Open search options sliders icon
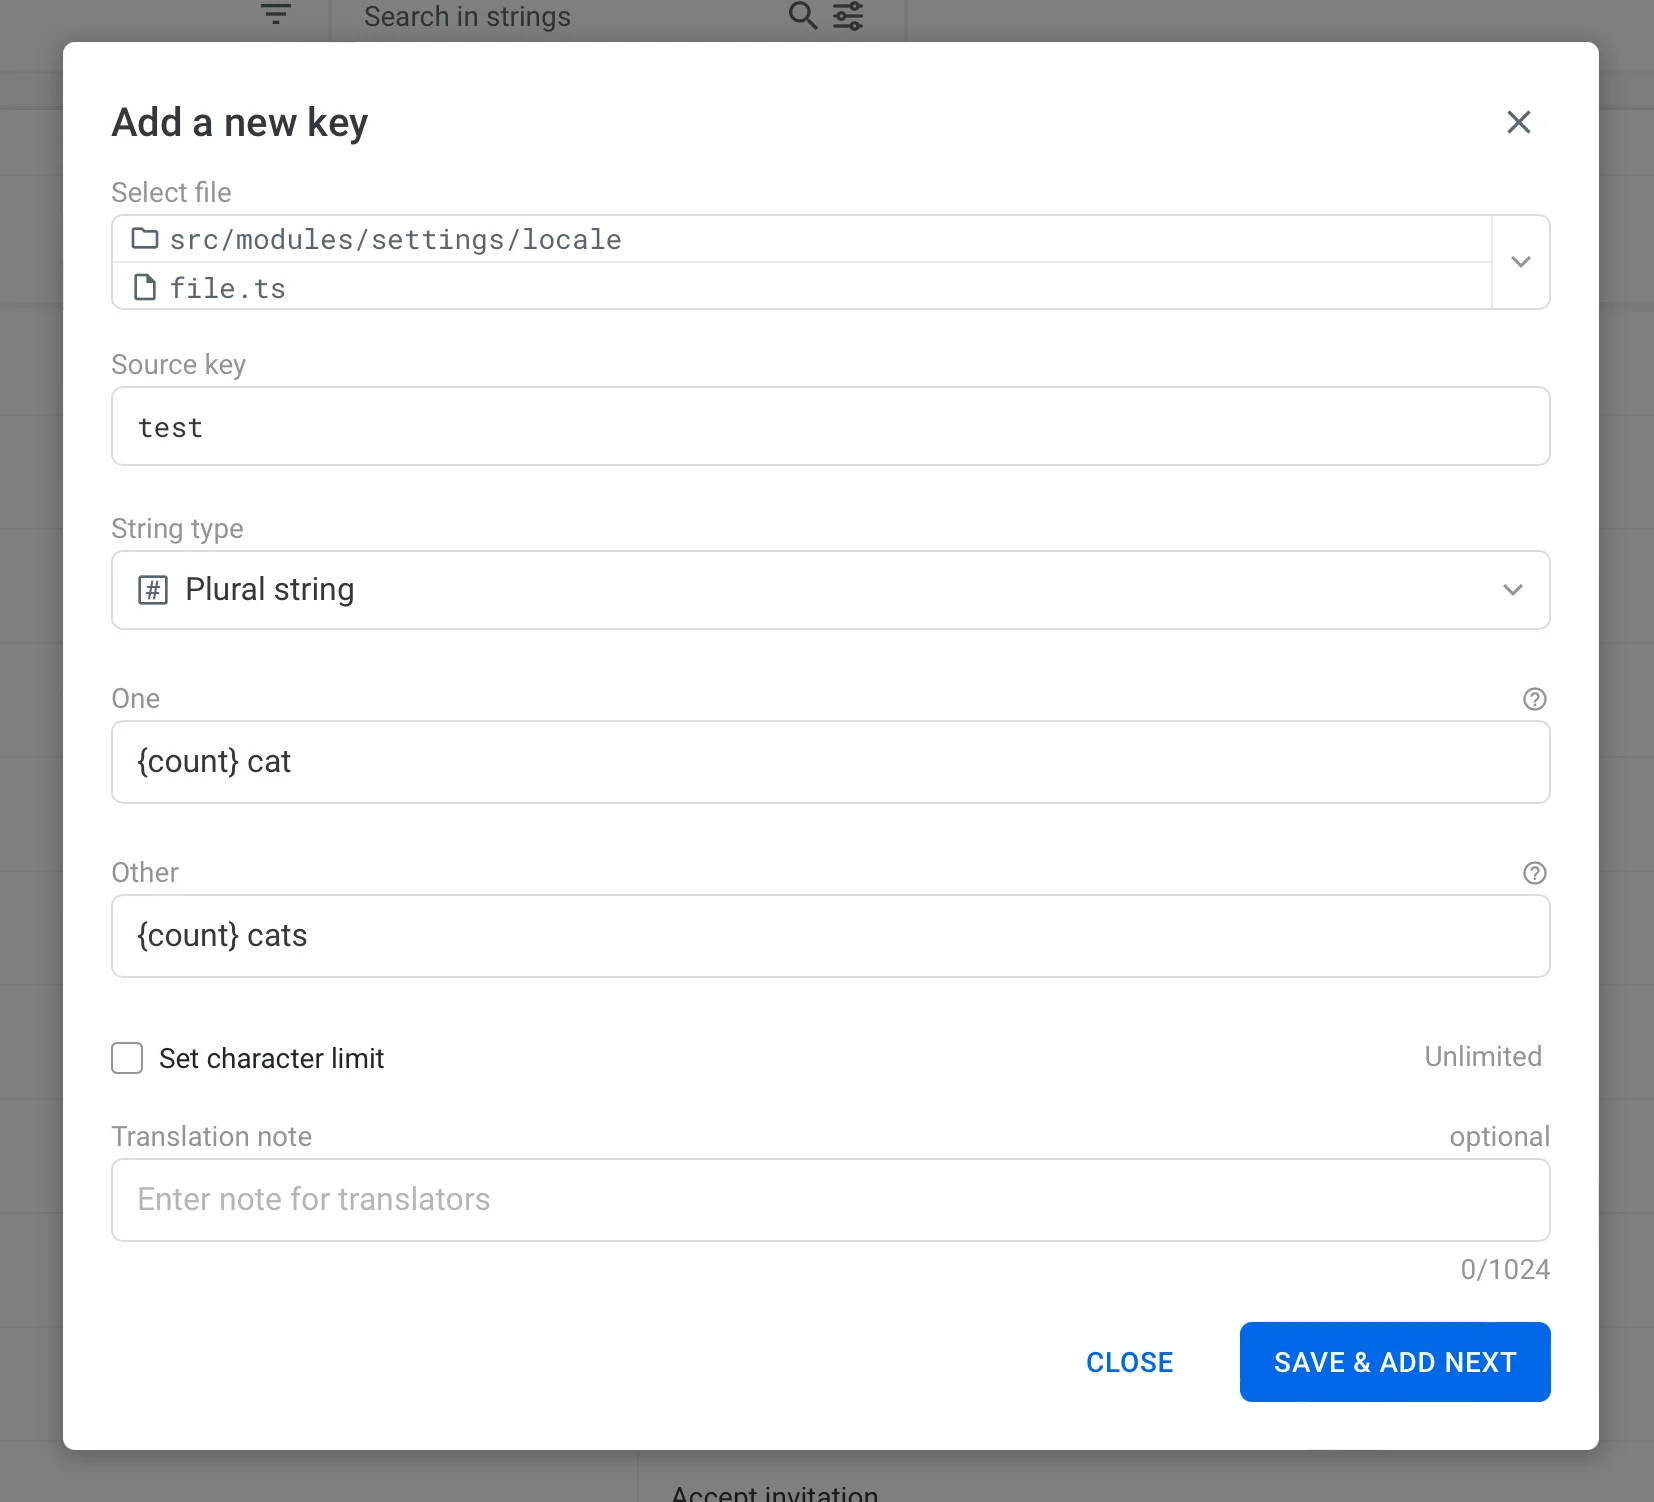This screenshot has height=1502, width=1654. tap(848, 15)
